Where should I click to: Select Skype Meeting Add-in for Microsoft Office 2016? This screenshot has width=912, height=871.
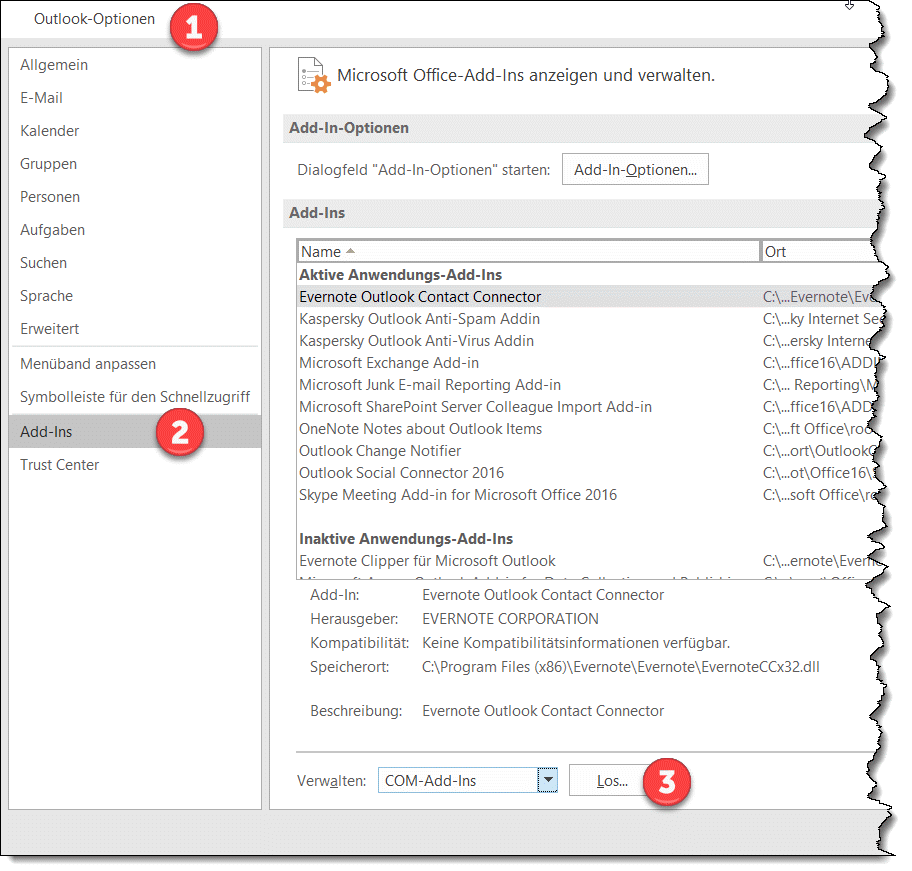coord(587,495)
